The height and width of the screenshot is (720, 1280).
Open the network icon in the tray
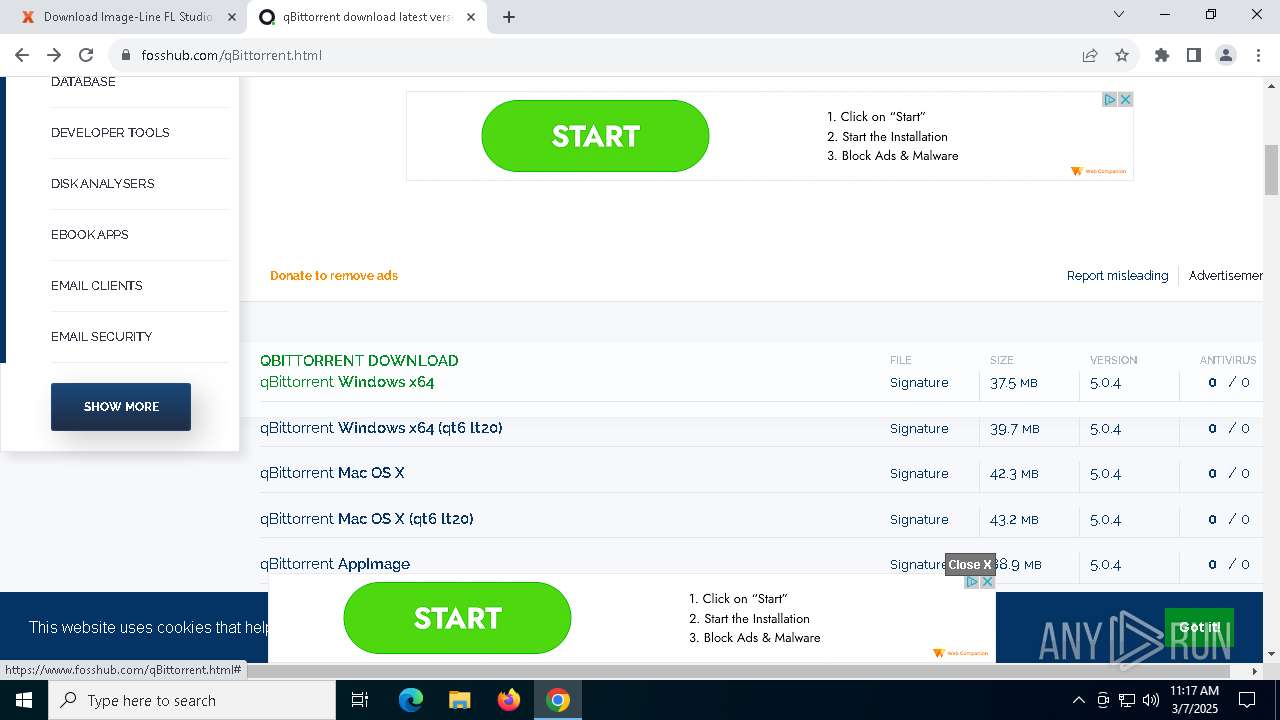tap(1127, 700)
